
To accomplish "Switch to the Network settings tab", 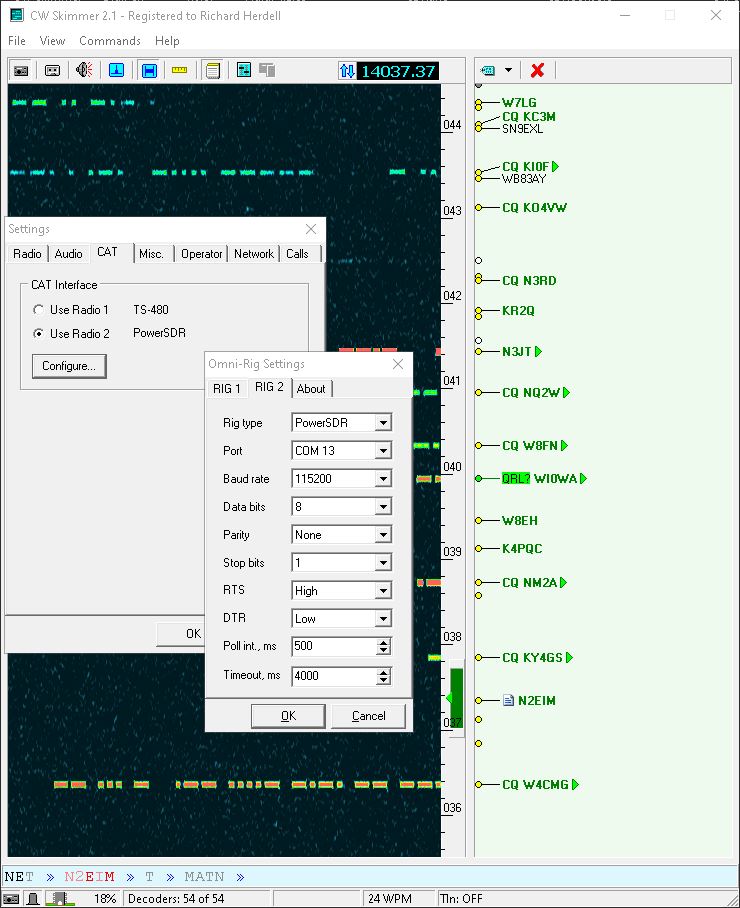I will [254, 254].
